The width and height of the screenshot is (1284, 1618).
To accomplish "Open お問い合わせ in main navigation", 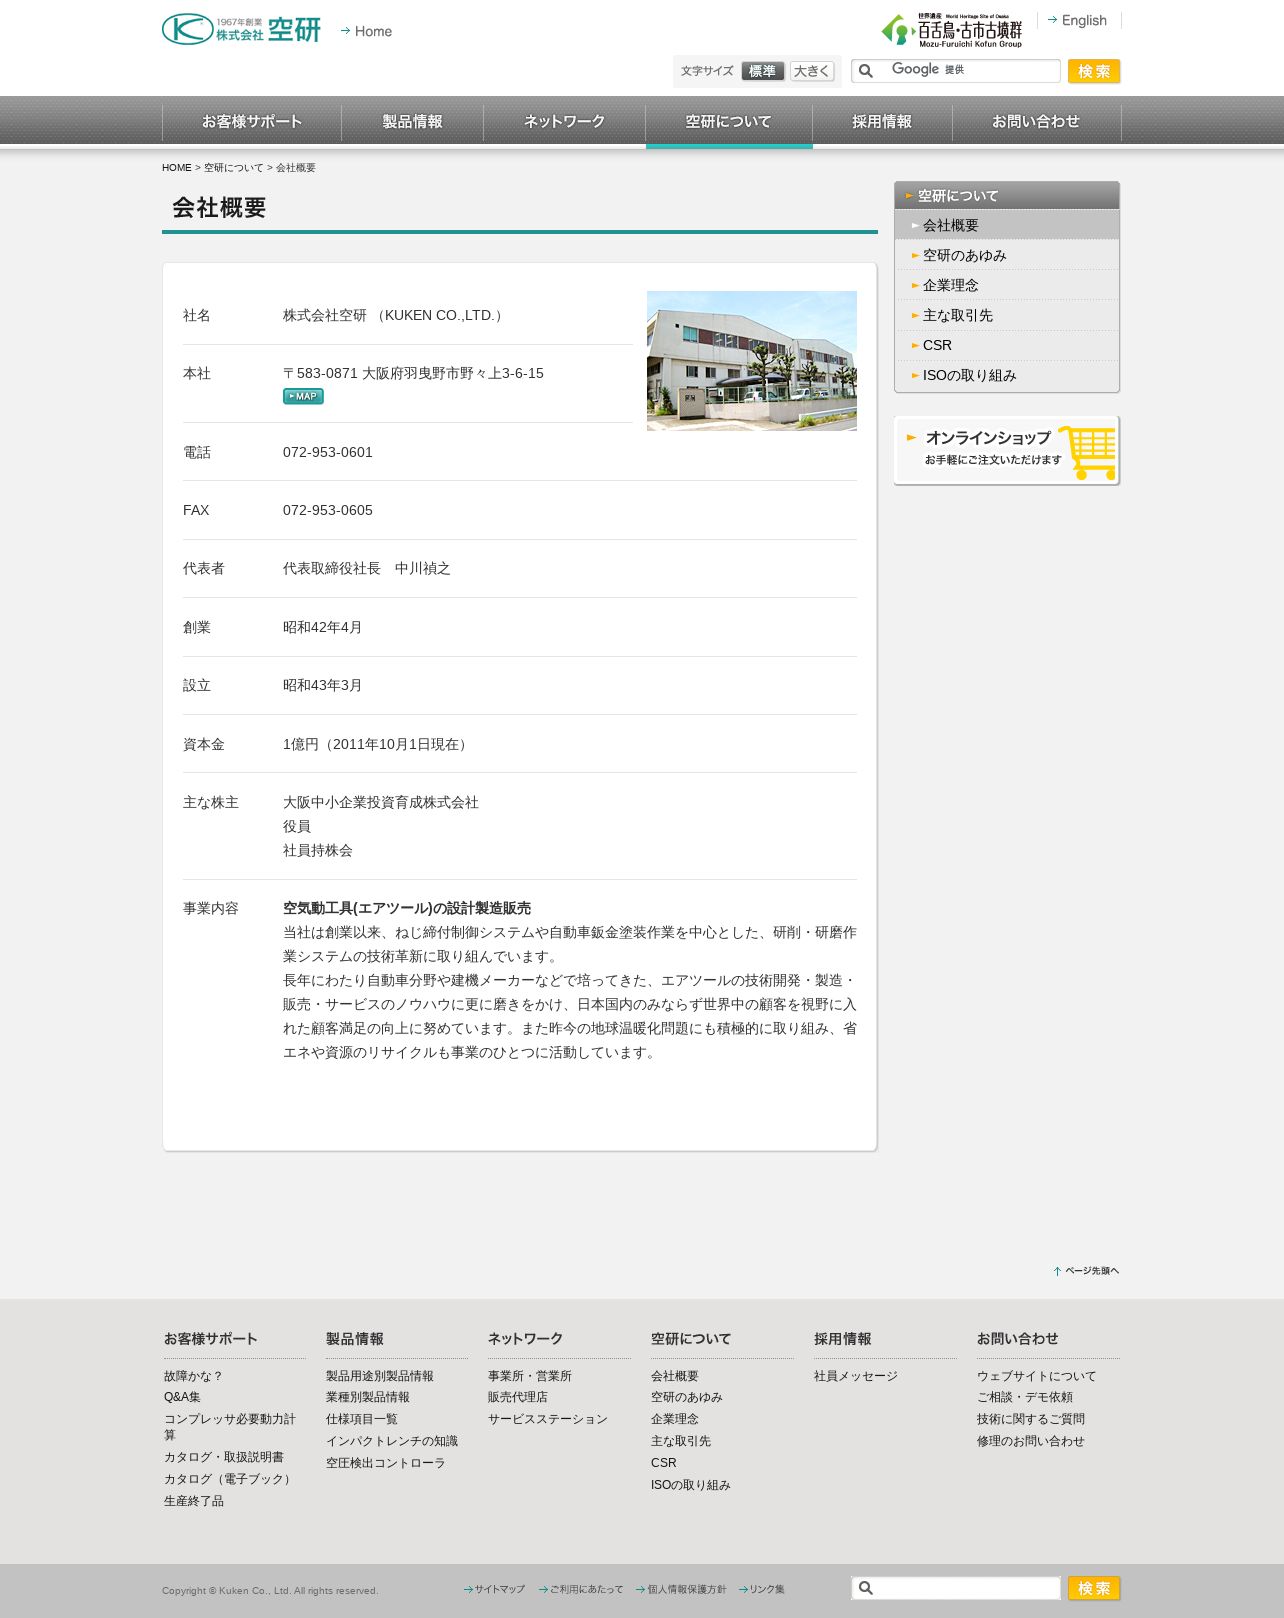I will 1036,122.
